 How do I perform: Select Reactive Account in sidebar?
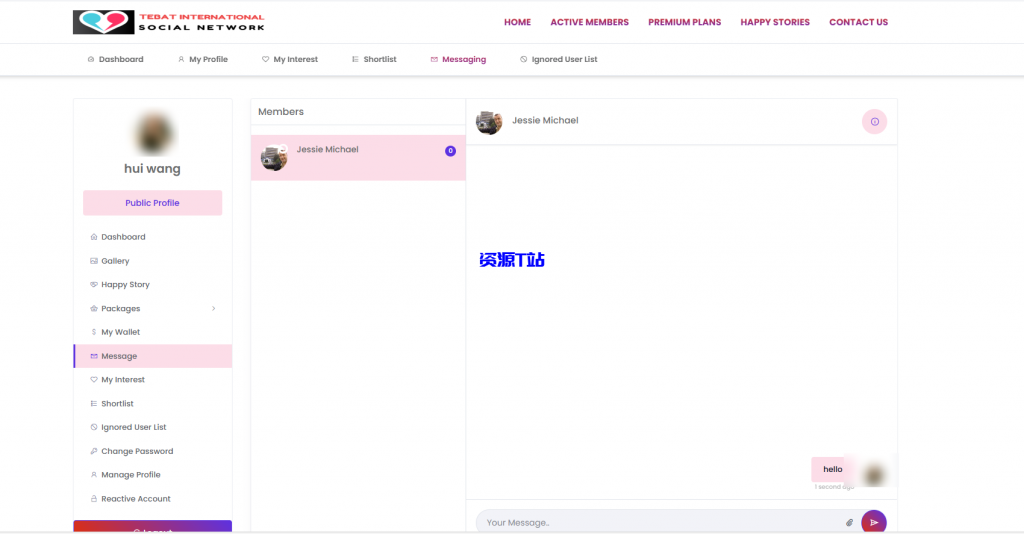coord(135,499)
